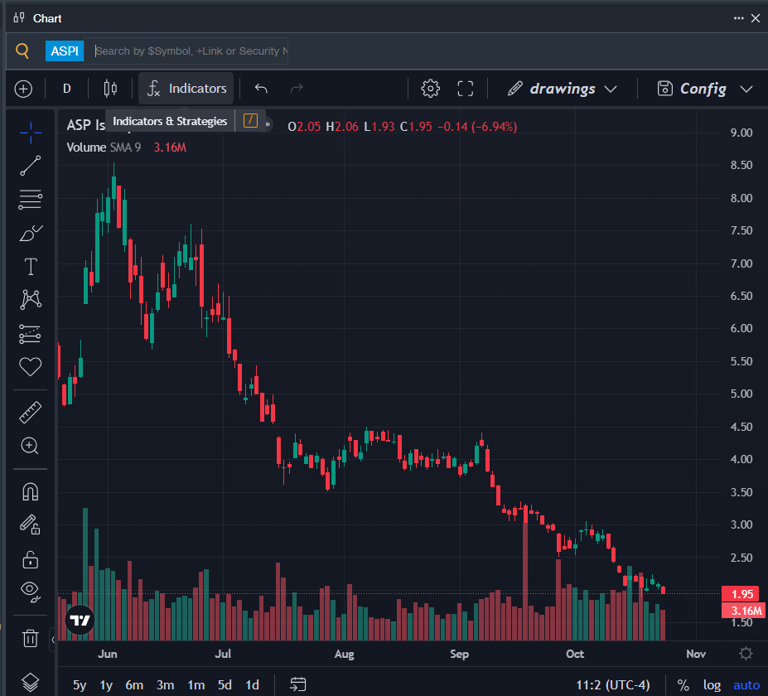Toggle percent scale mode
The width and height of the screenshot is (768, 696).
[683, 685]
